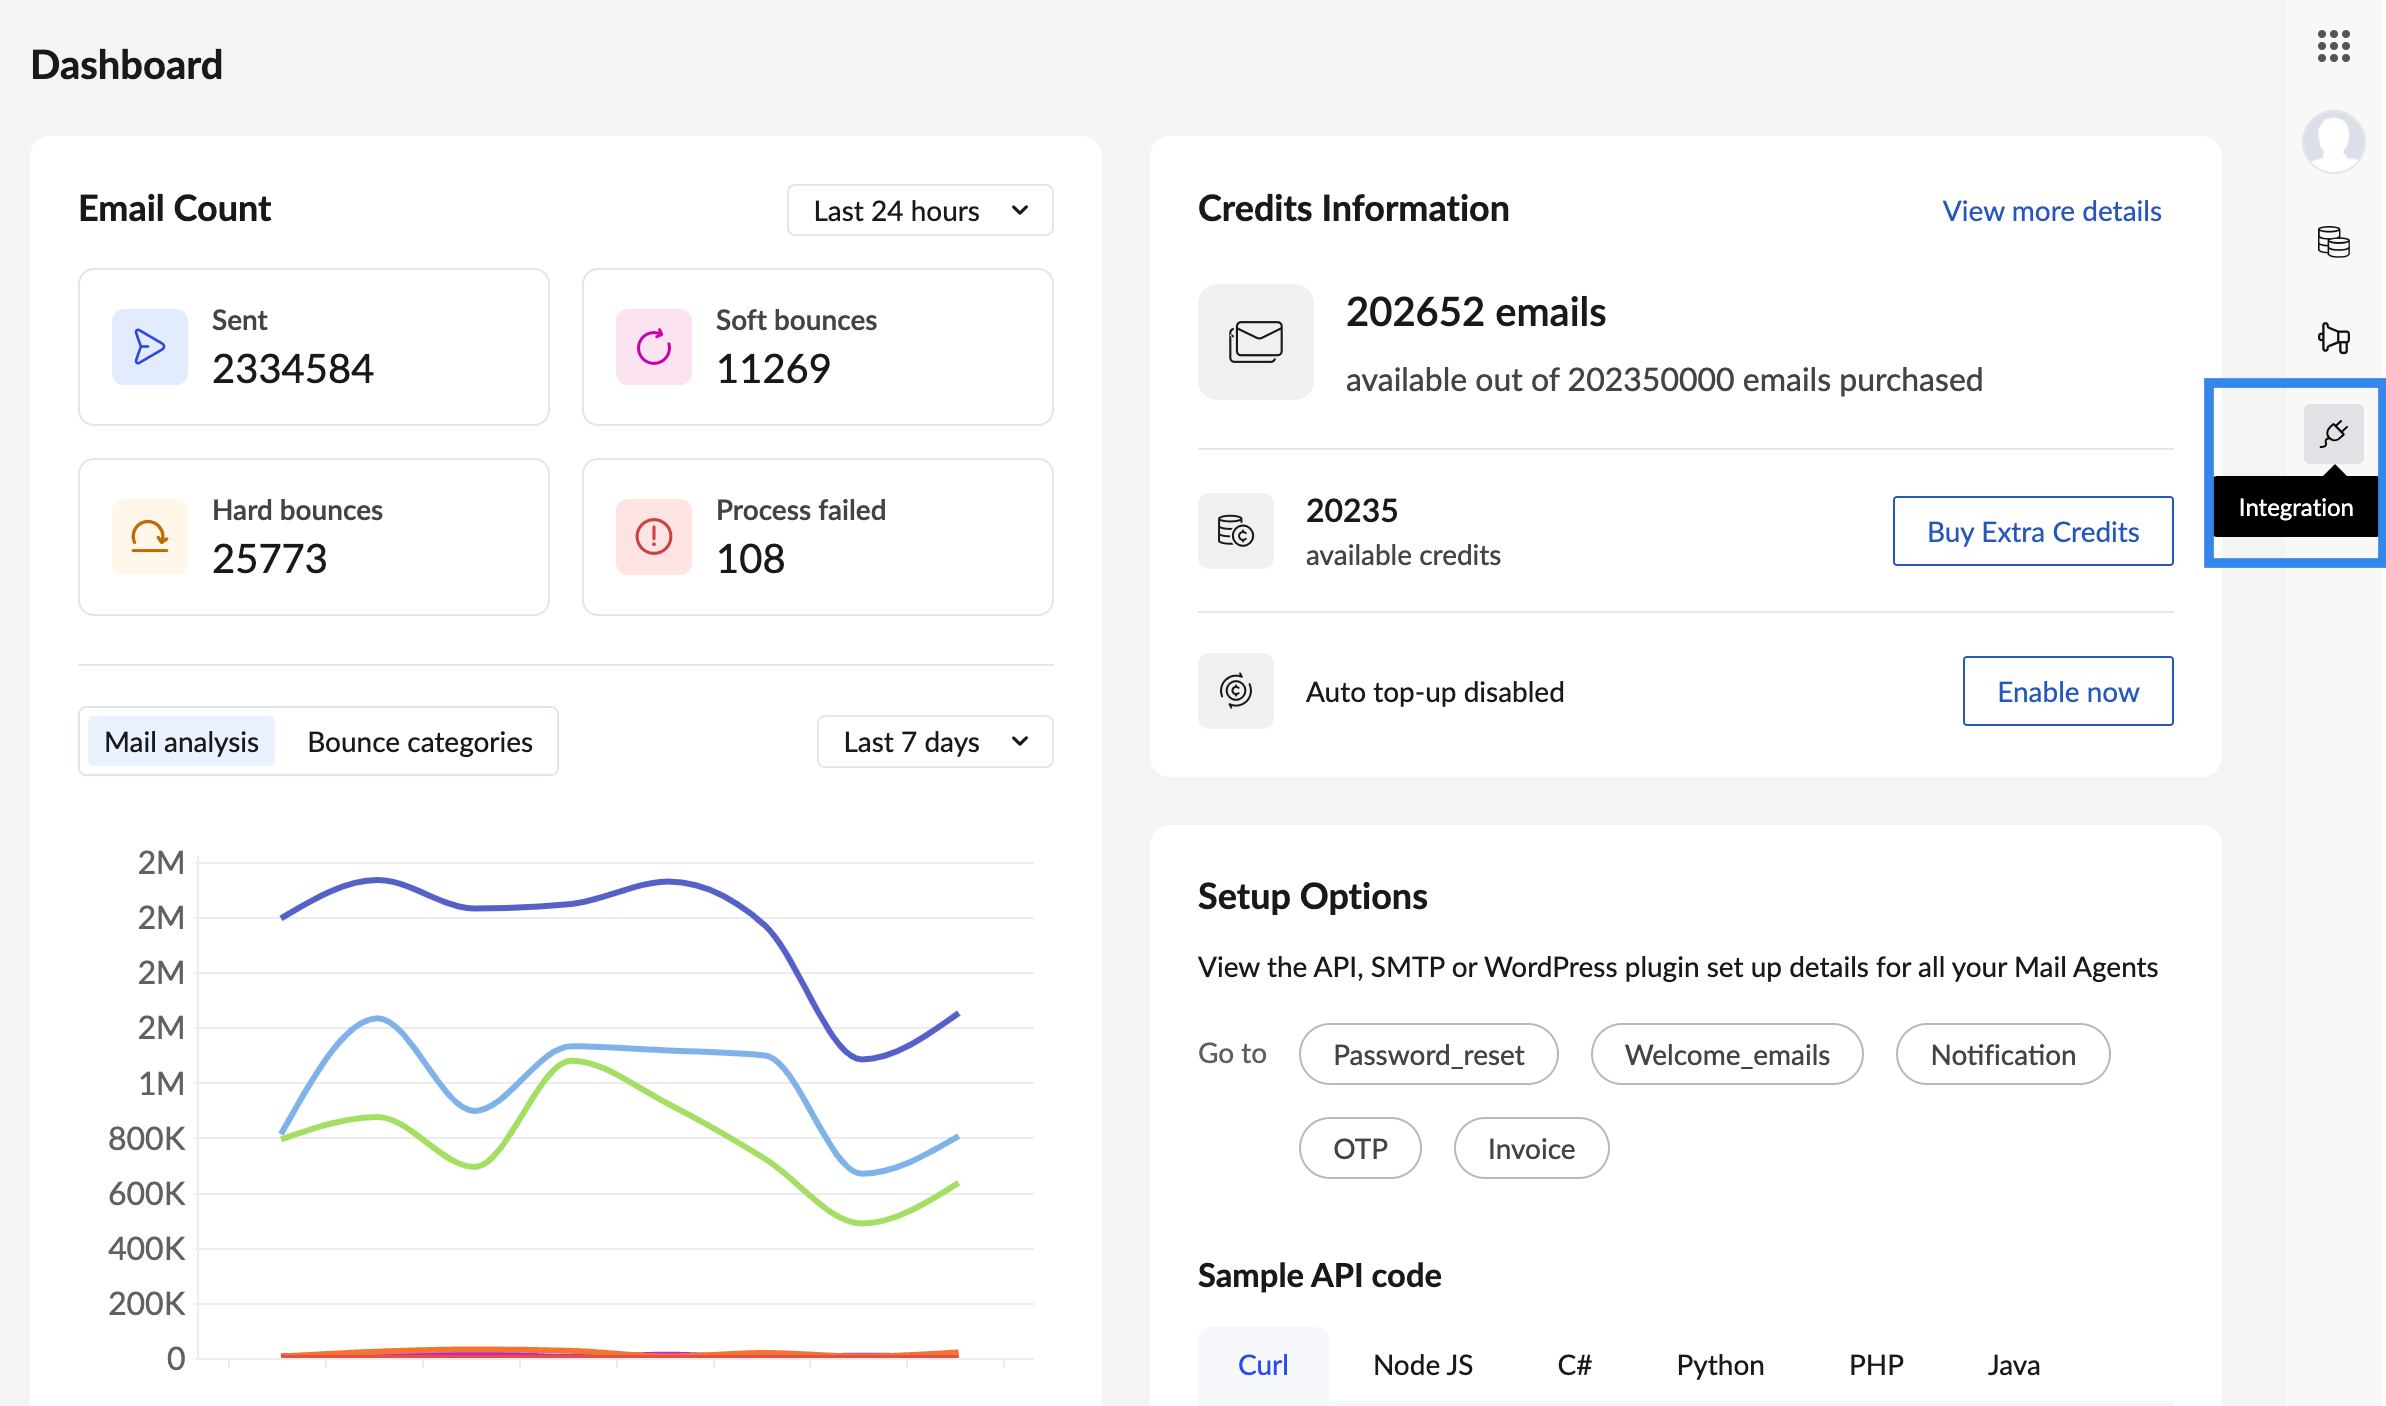Expand the Last 7 days dropdown
Image resolution: width=2386 pixels, height=1406 pixels.
pos(935,741)
